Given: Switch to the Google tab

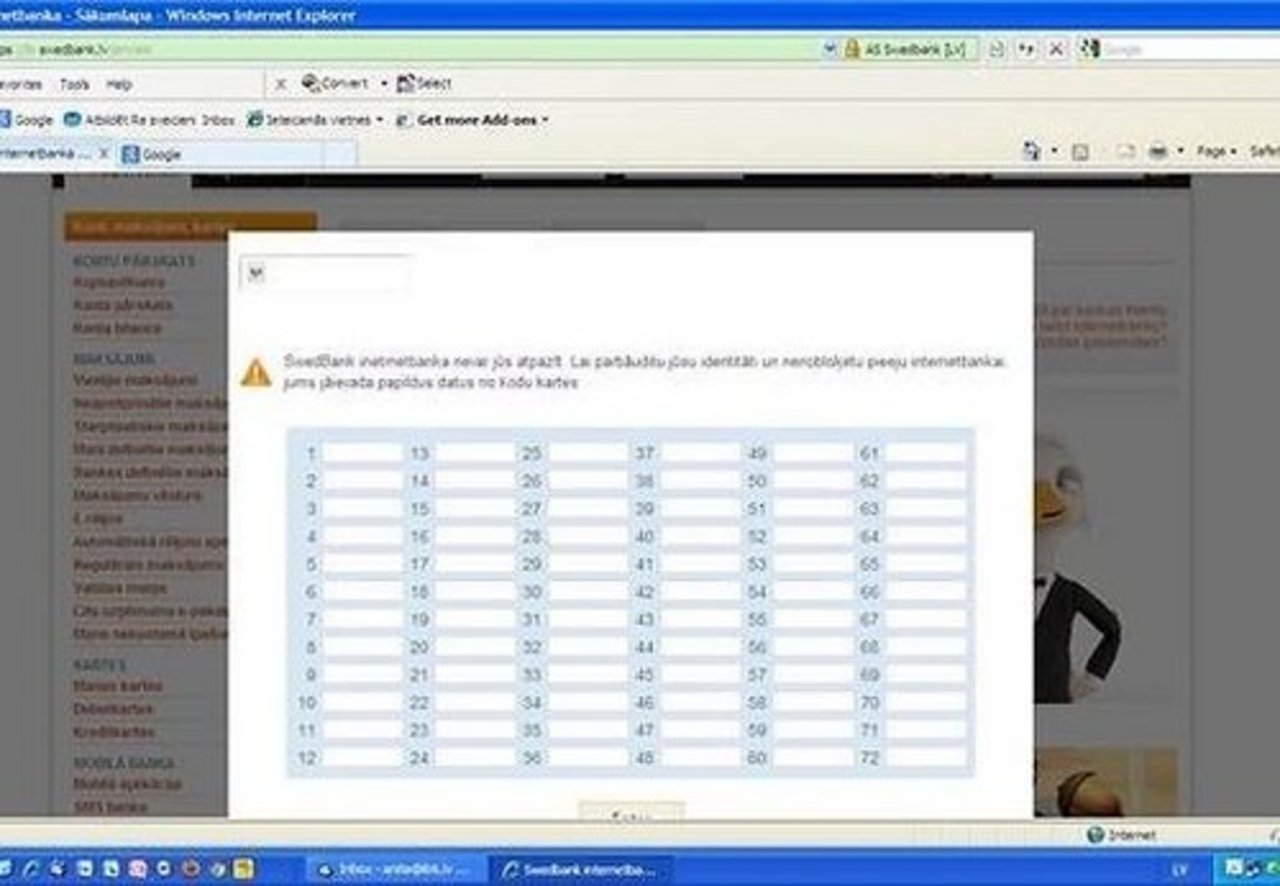Looking at the screenshot, I should click(221, 155).
